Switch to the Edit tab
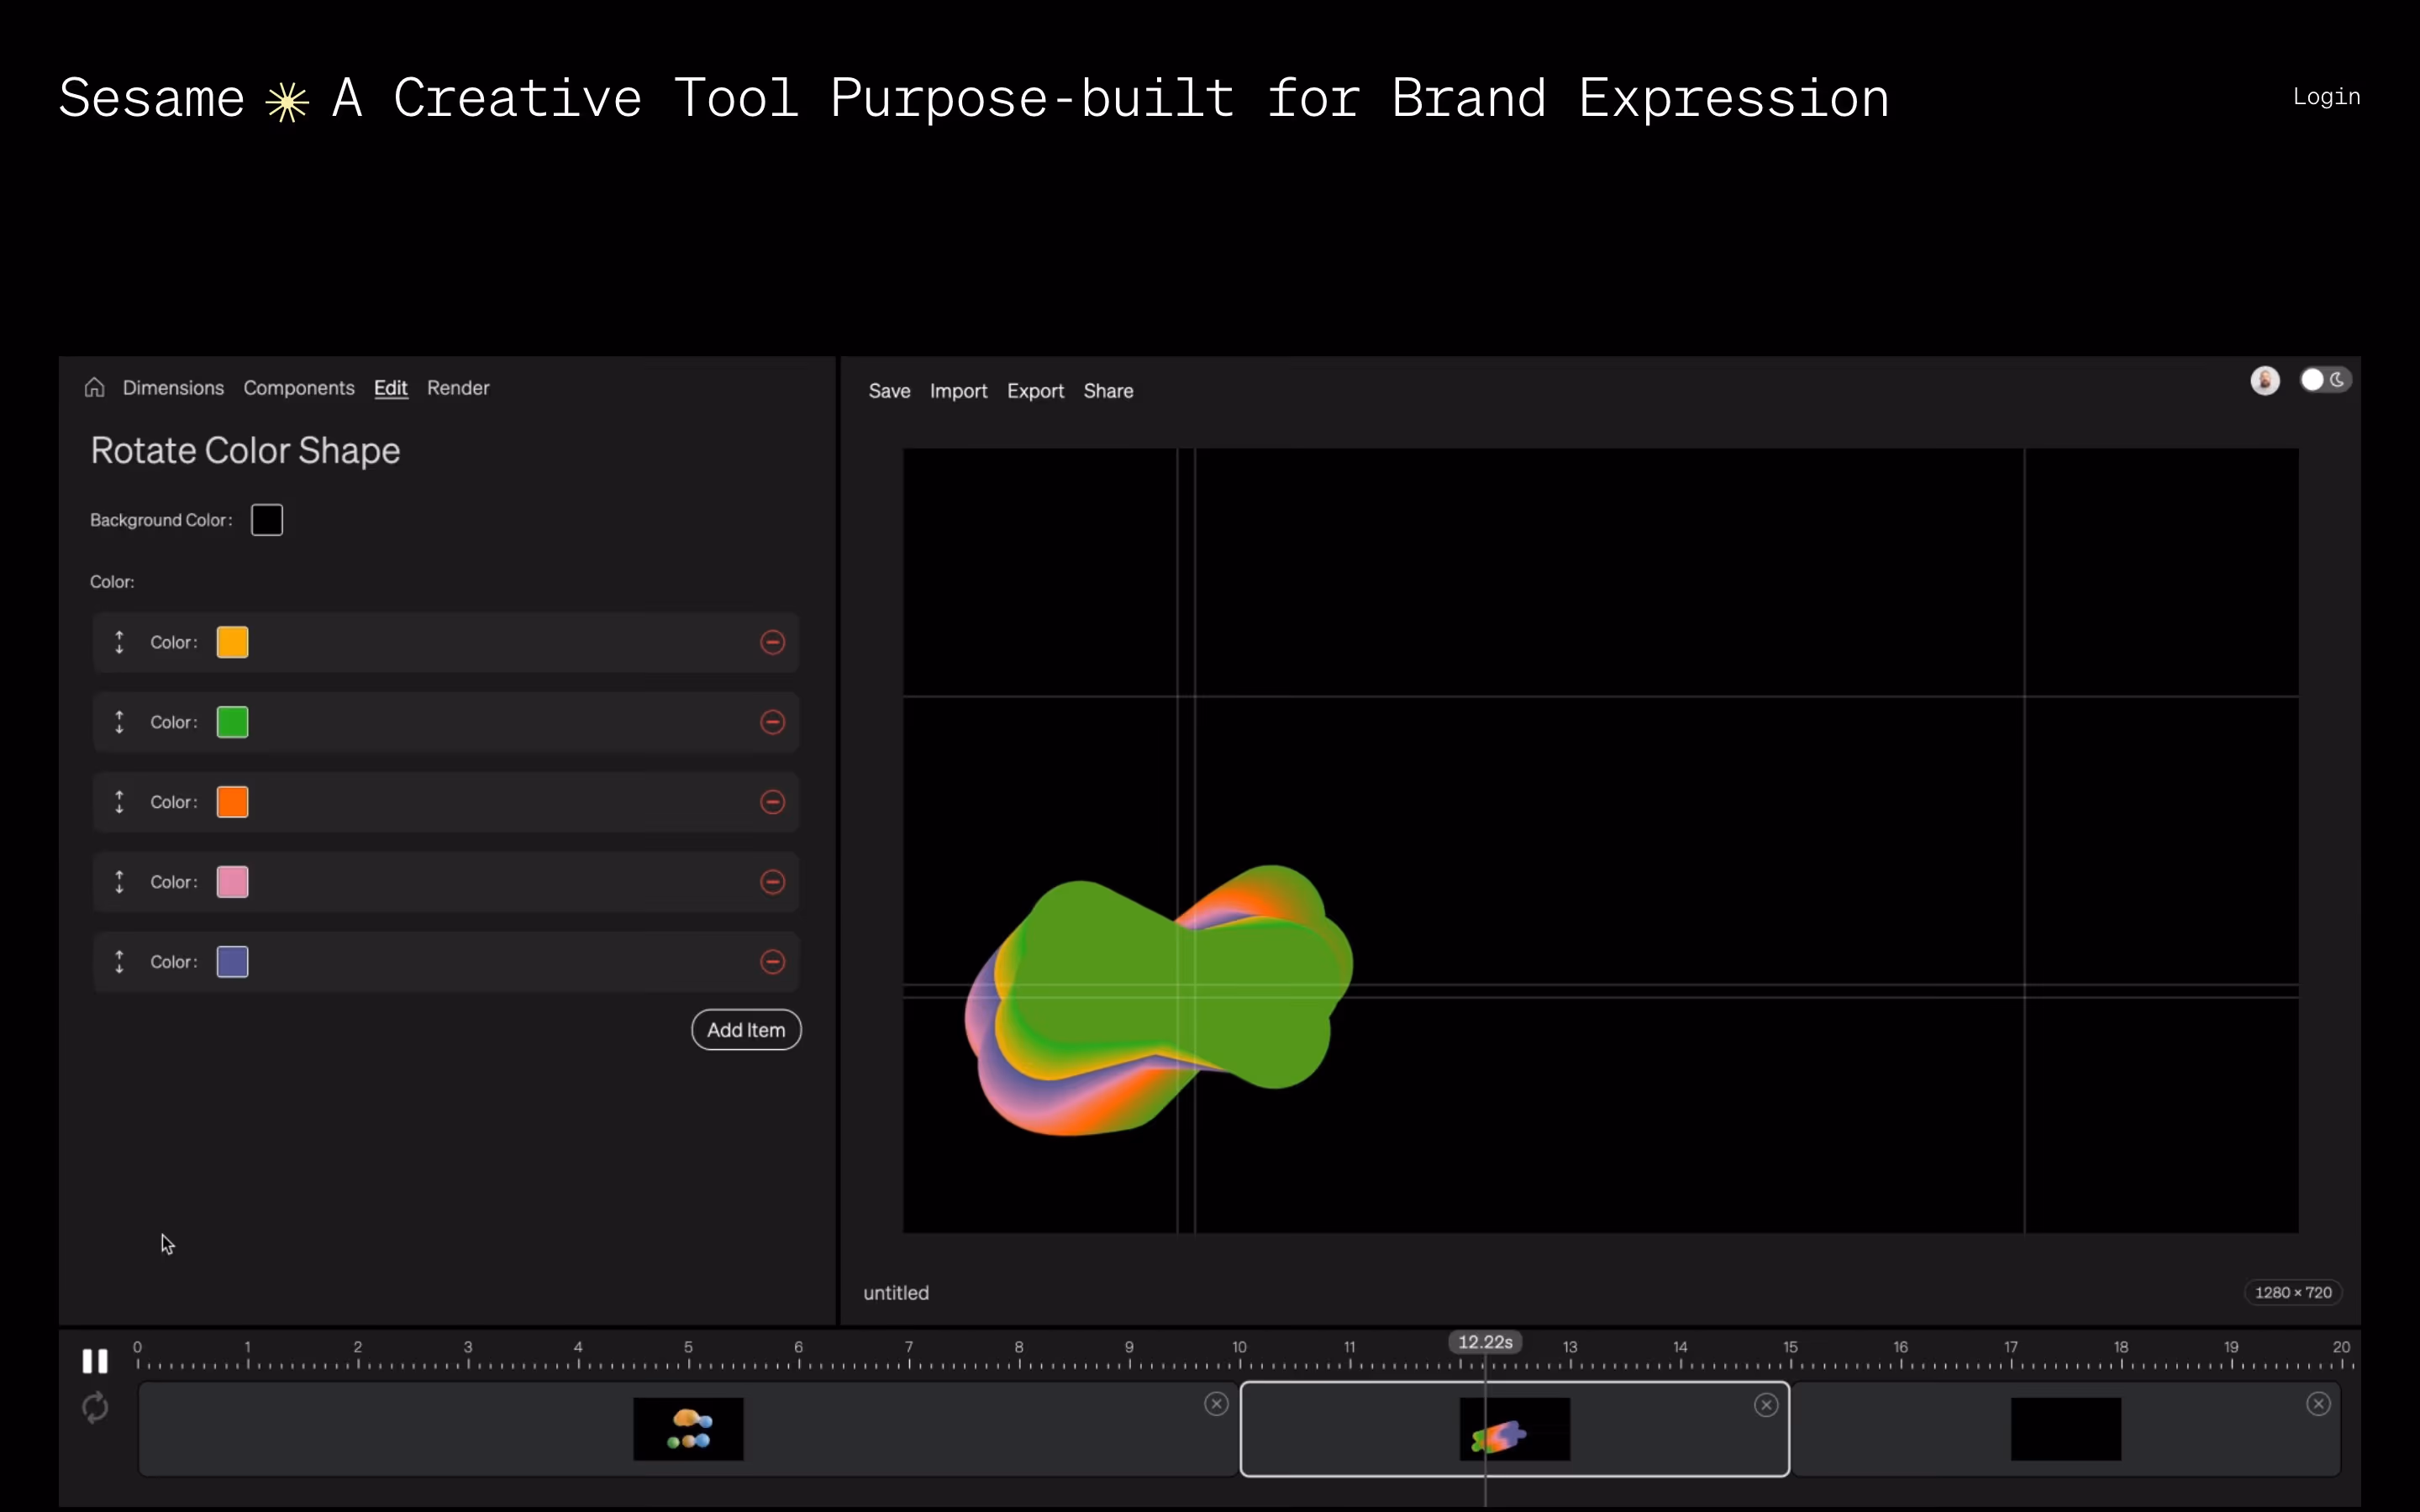 tap(391, 388)
